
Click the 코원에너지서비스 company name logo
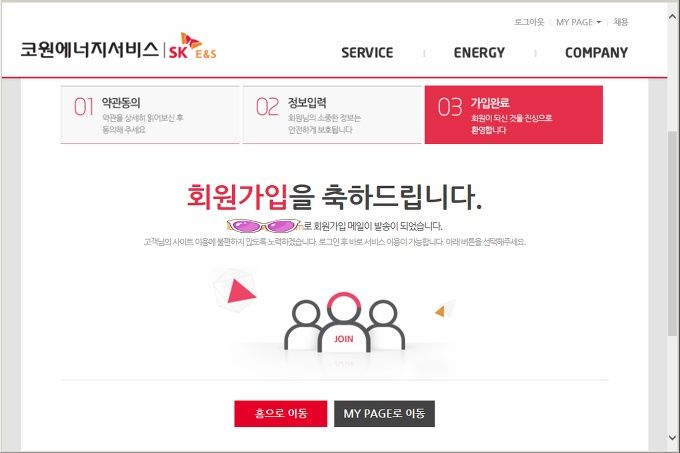tap(90, 50)
